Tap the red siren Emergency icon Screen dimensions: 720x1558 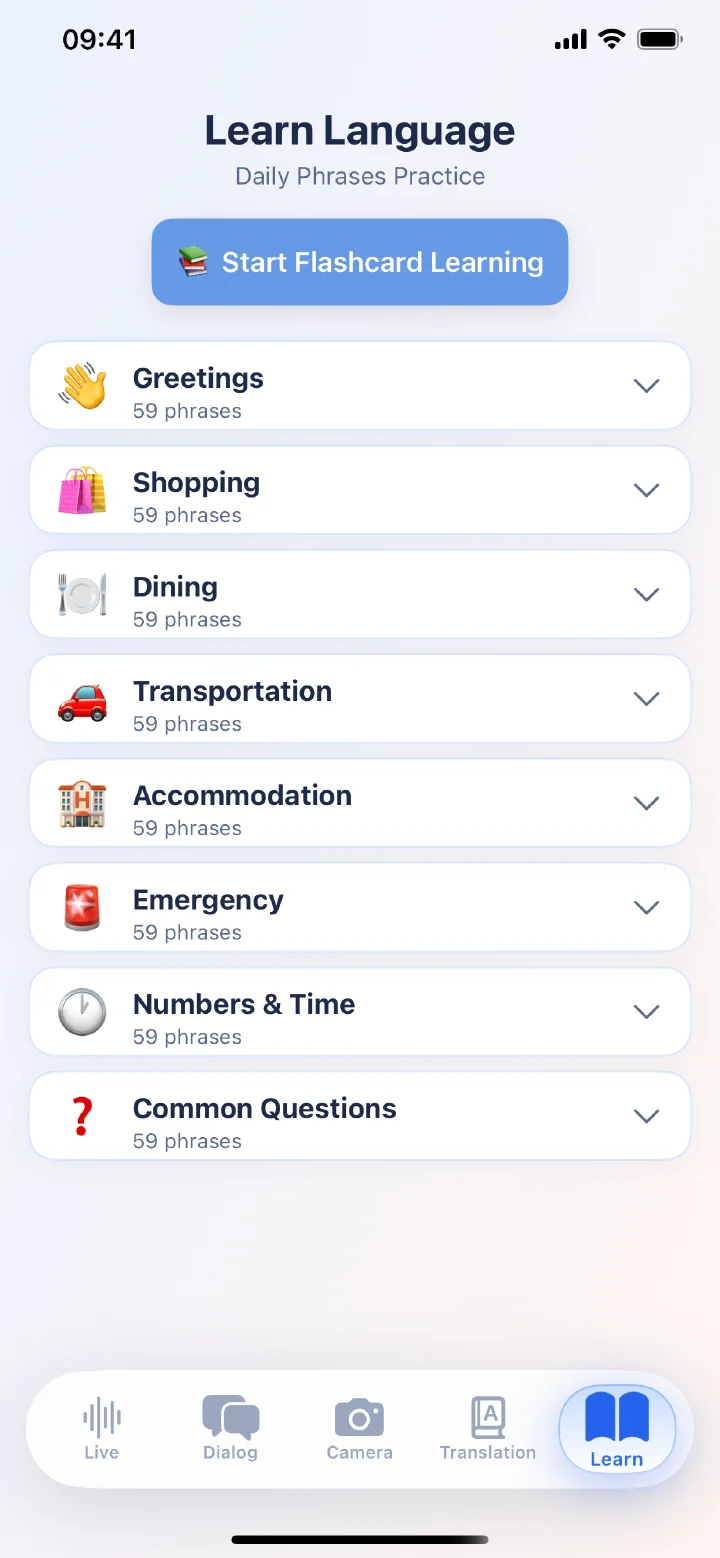coord(82,907)
